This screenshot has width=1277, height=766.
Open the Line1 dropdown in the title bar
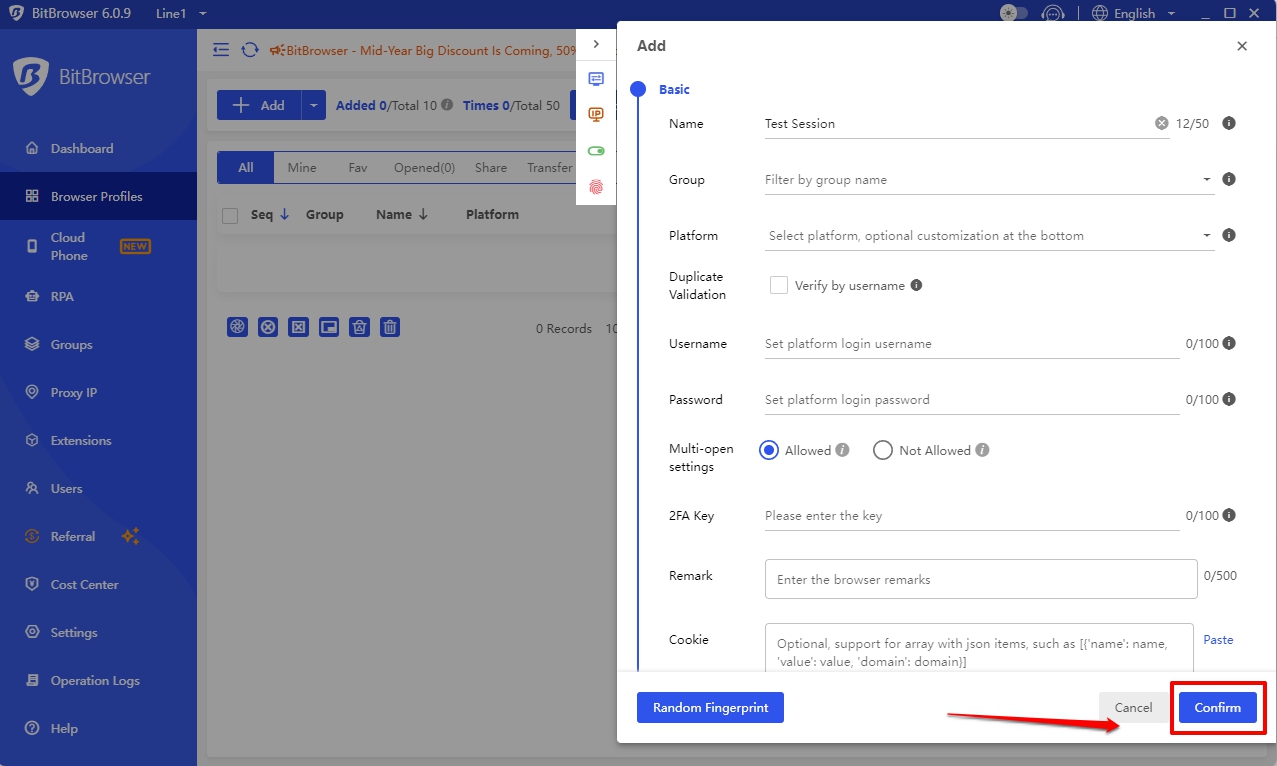click(181, 13)
